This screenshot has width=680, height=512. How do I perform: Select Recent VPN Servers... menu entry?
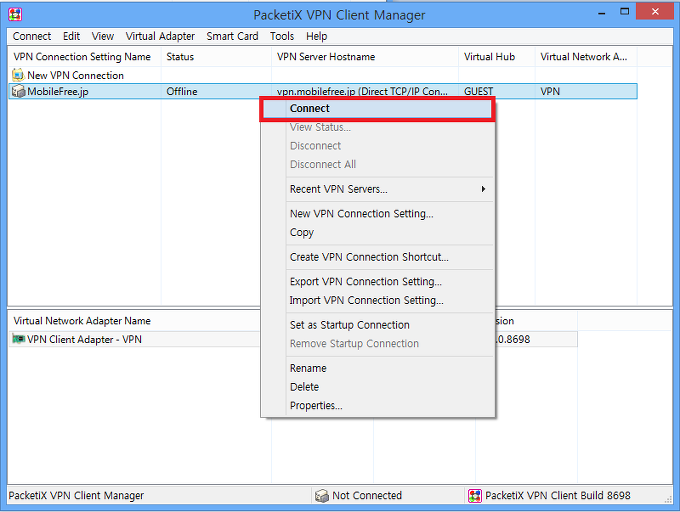(378, 189)
